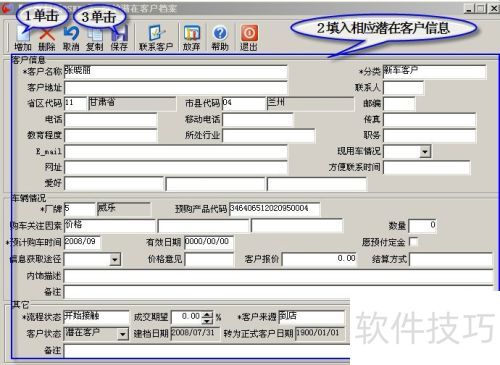Viewport: 500px width, 365px height.
Task: Open the 信息获取途径 dropdown arrow
Action: point(115,259)
